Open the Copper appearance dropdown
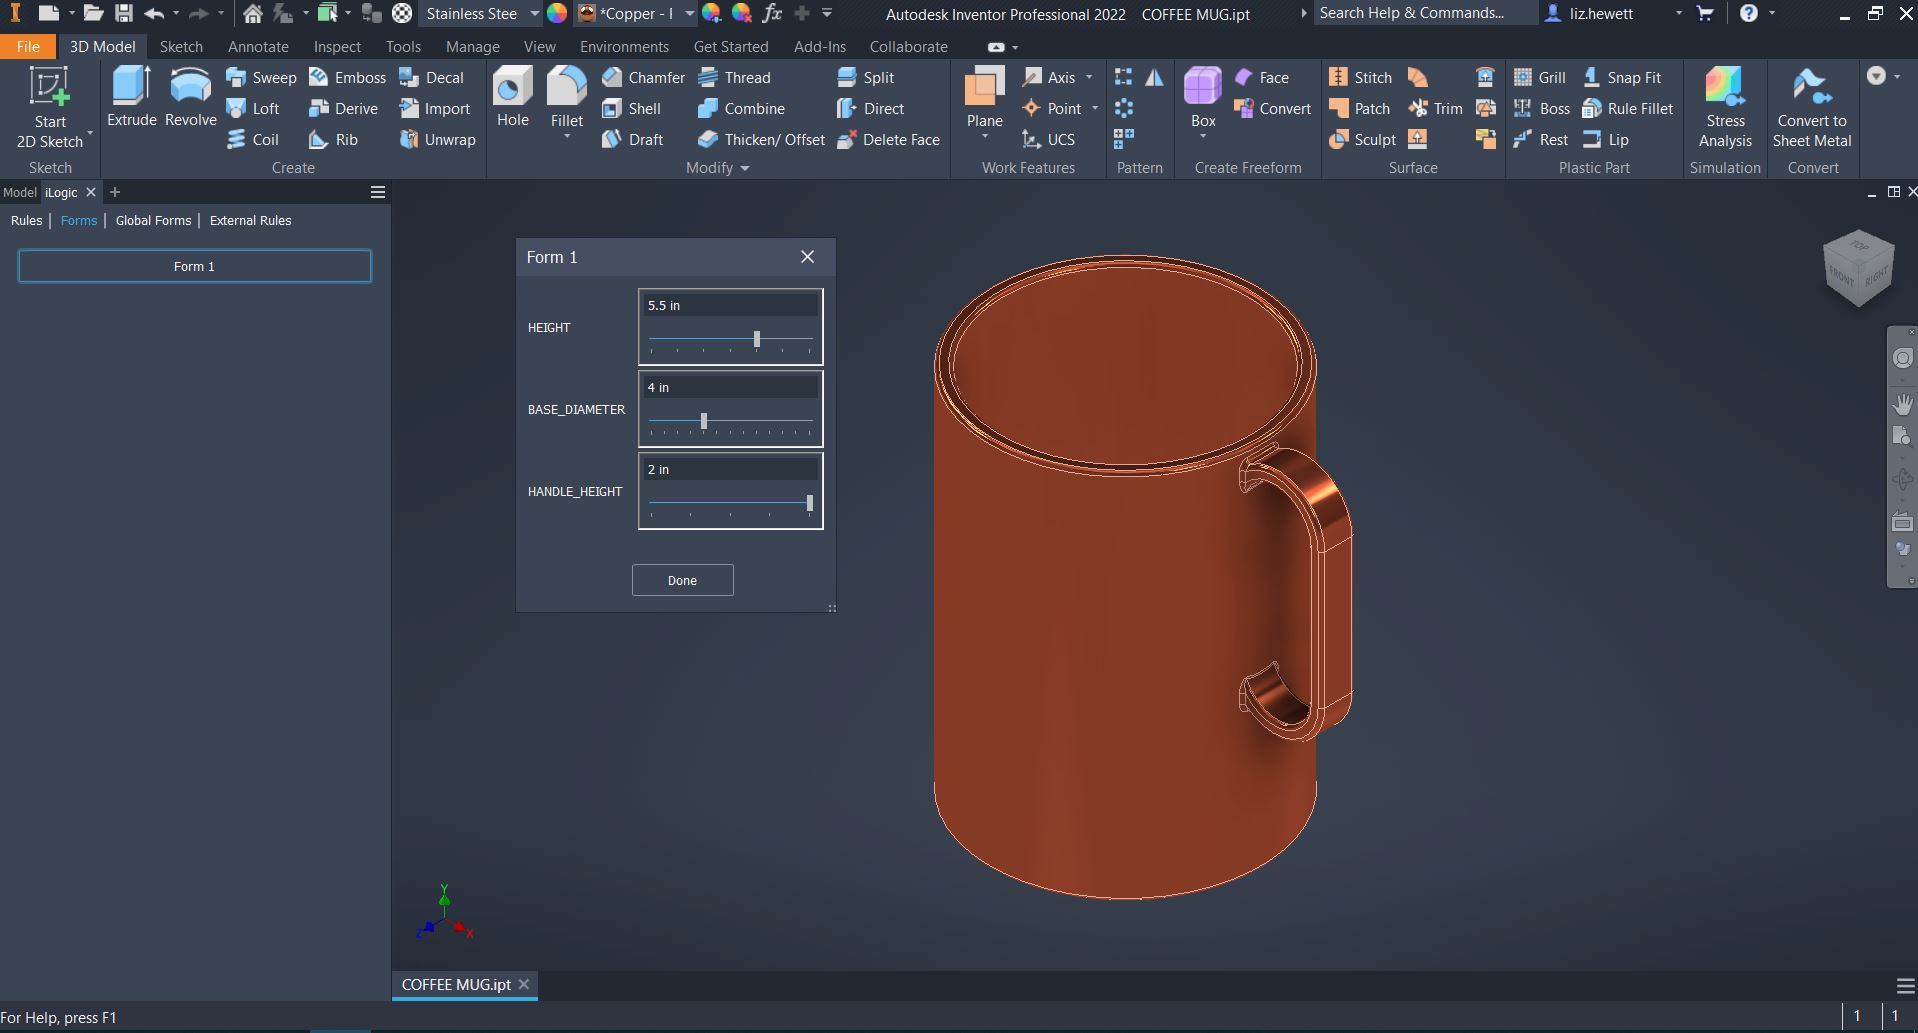Image resolution: width=1918 pixels, height=1033 pixels. click(x=689, y=14)
